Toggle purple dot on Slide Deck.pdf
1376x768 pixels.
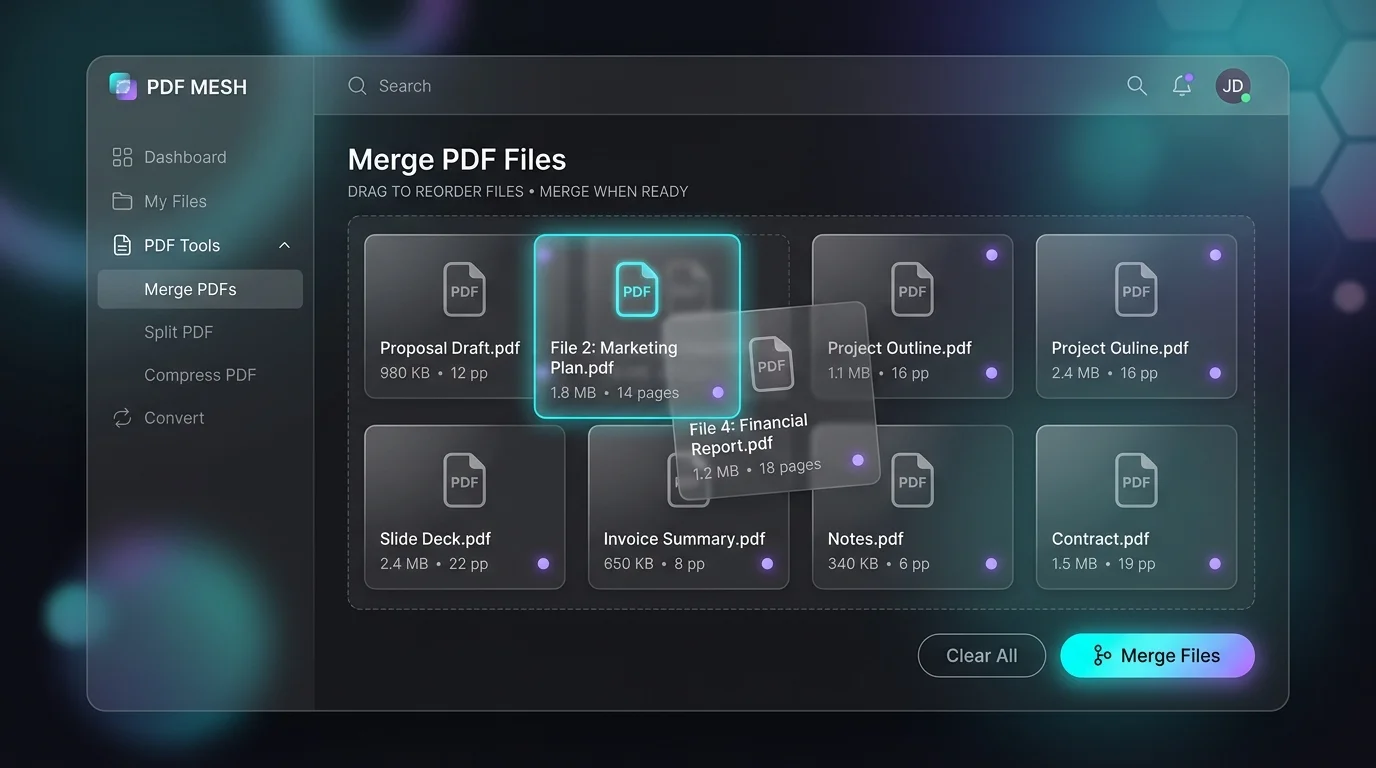pyautogui.click(x=543, y=564)
